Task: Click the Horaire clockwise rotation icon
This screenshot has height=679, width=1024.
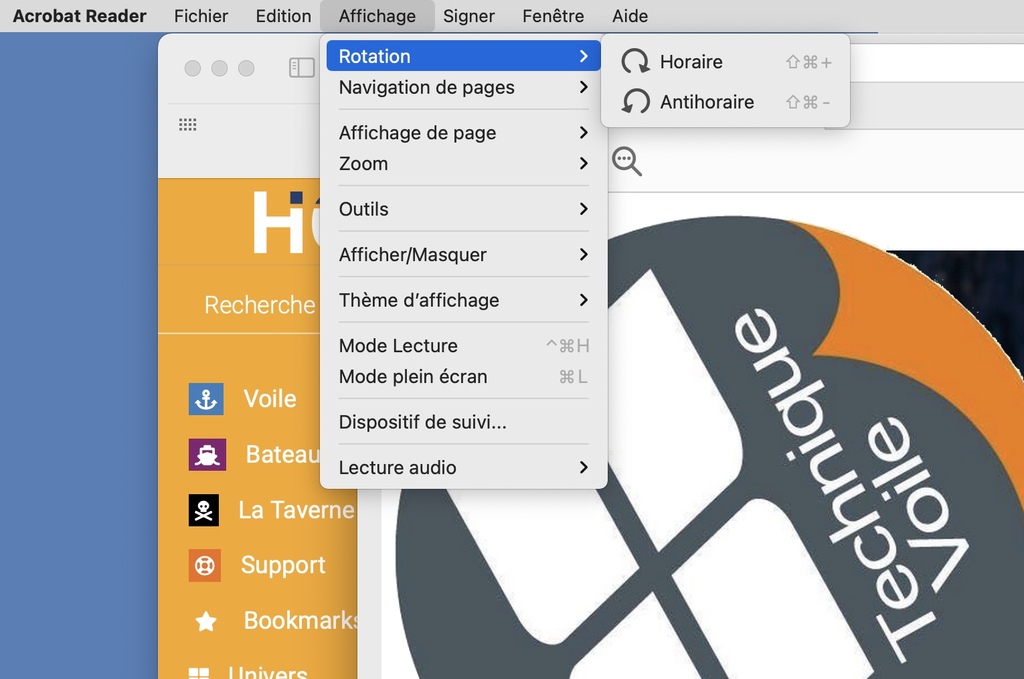Action: (635, 61)
